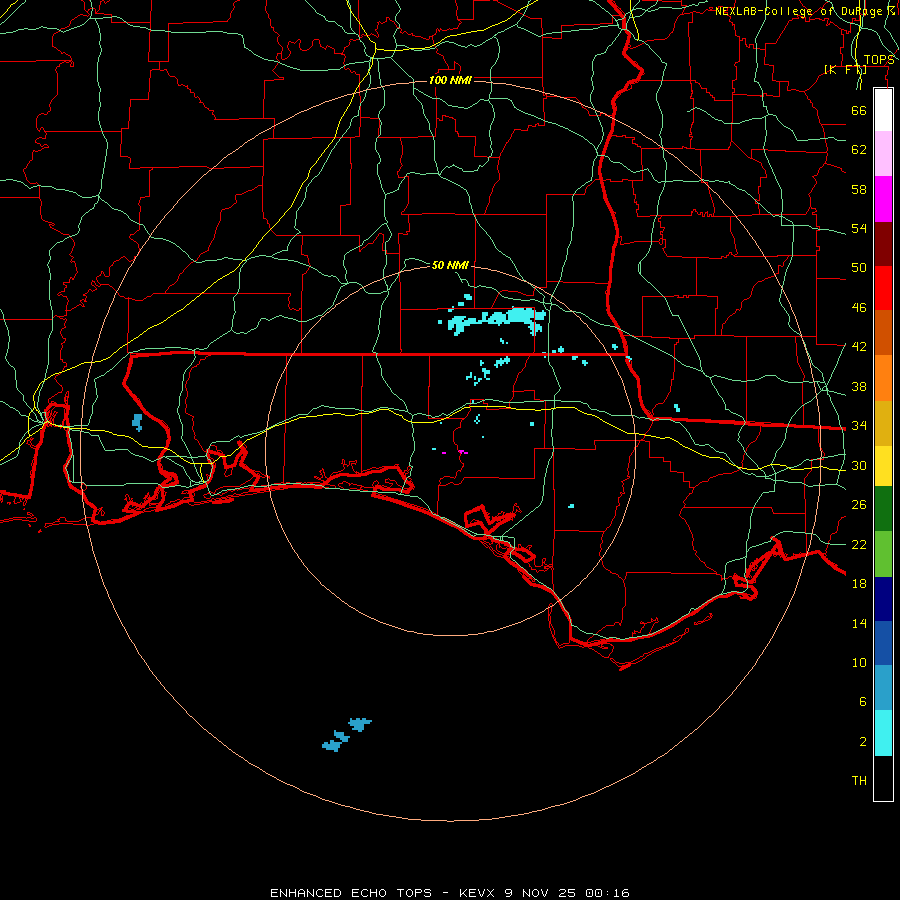Click the "100 NMI" range ring label
The height and width of the screenshot is (900, 900).
[450, 80]
